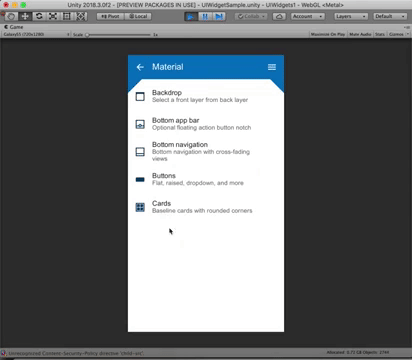
Task: Click the Play button
Action: (191, 16)
